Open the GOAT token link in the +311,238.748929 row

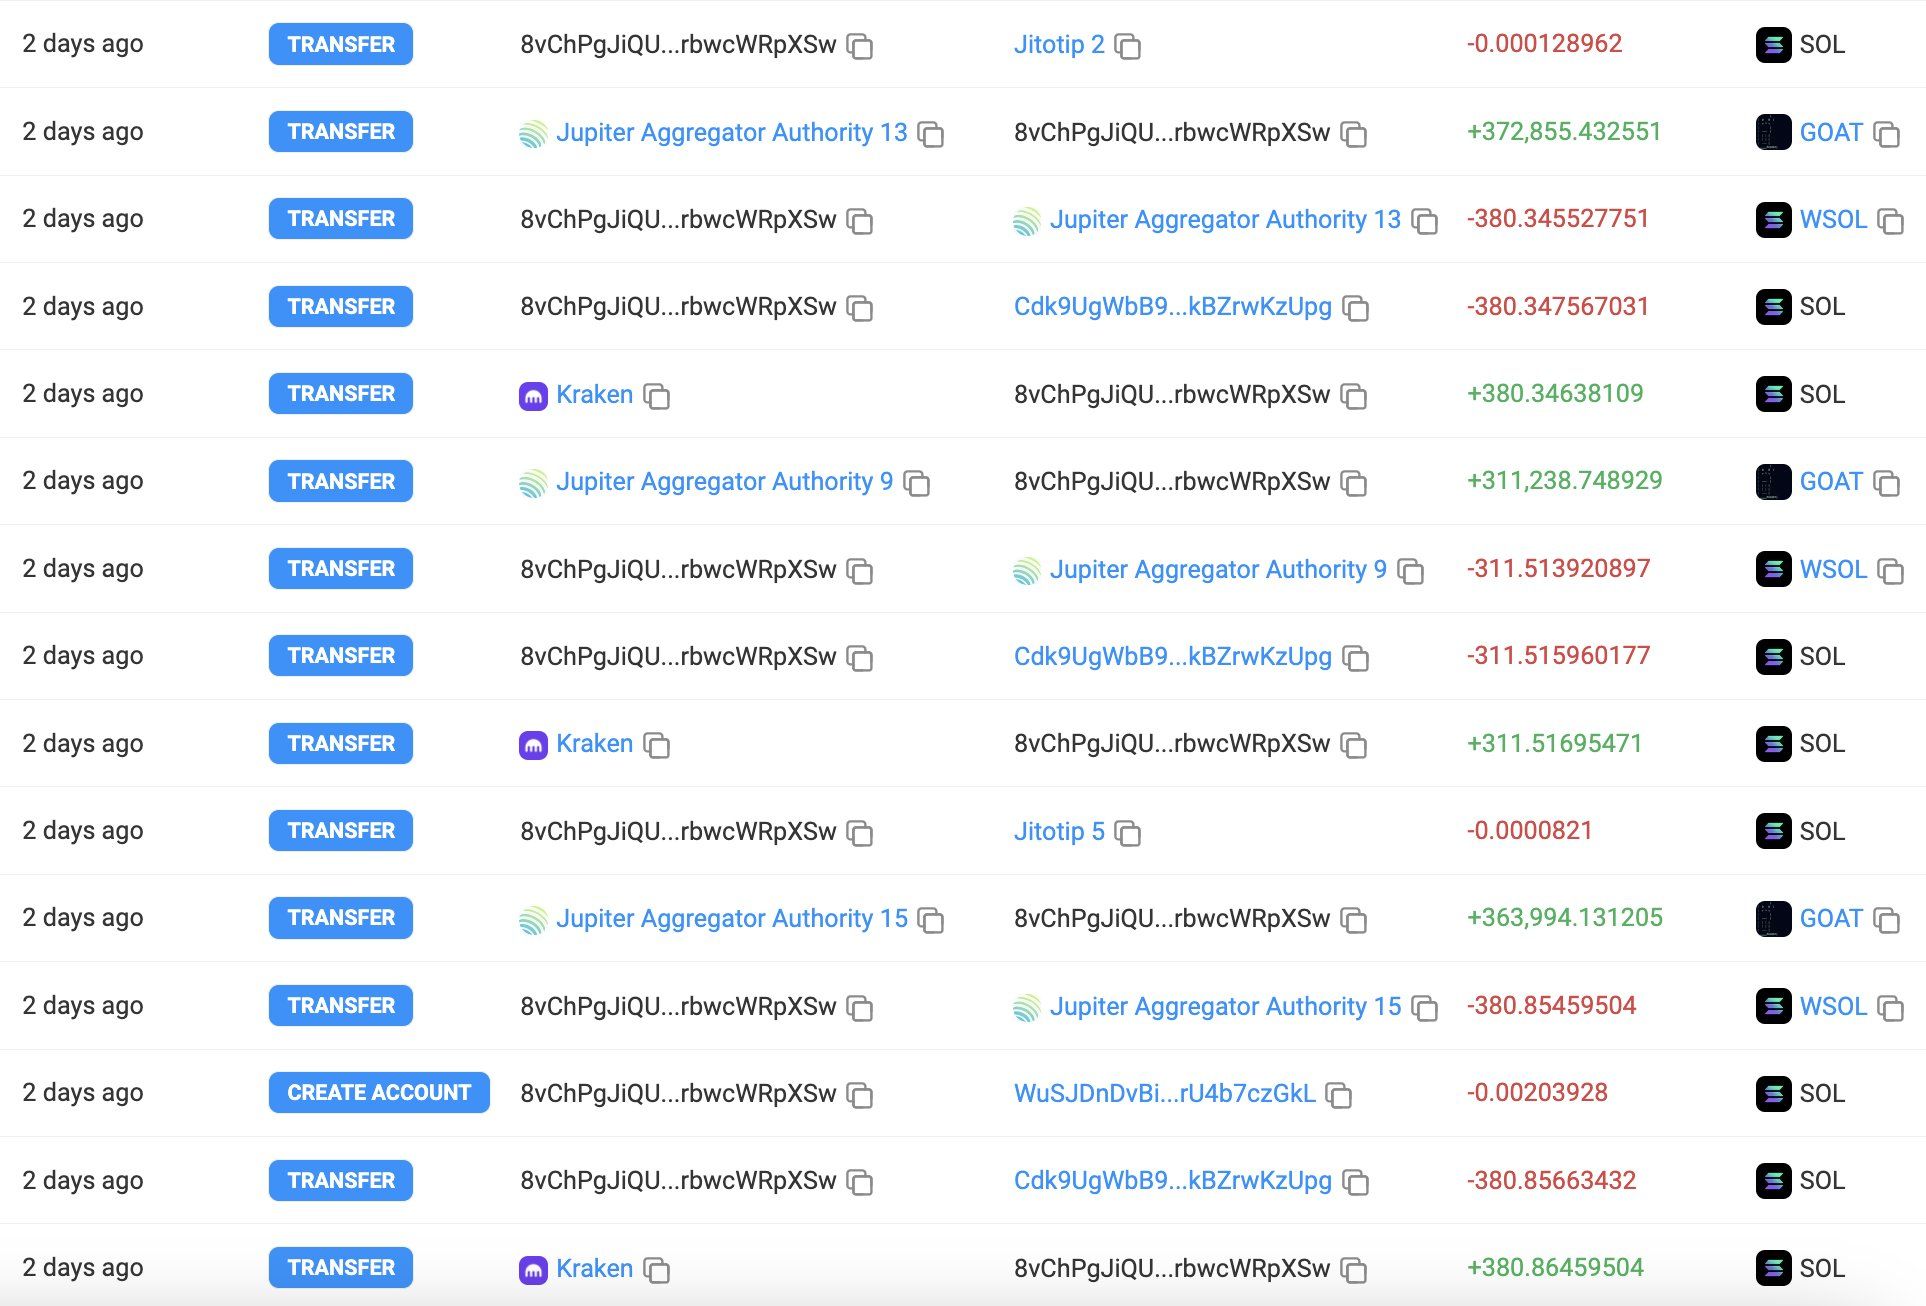[1831, 481]
